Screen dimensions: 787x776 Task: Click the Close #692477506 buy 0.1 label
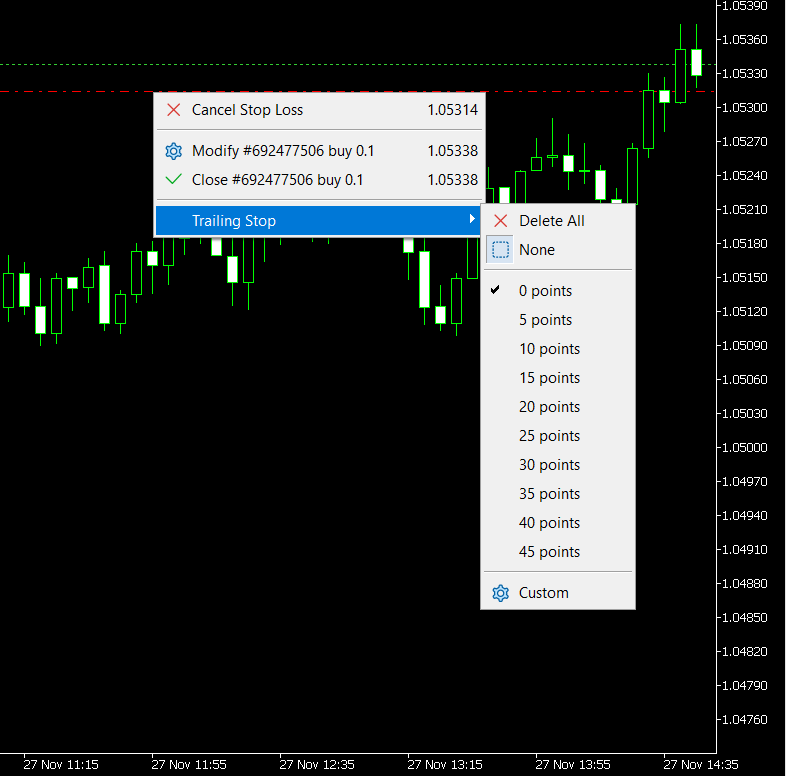277,180
